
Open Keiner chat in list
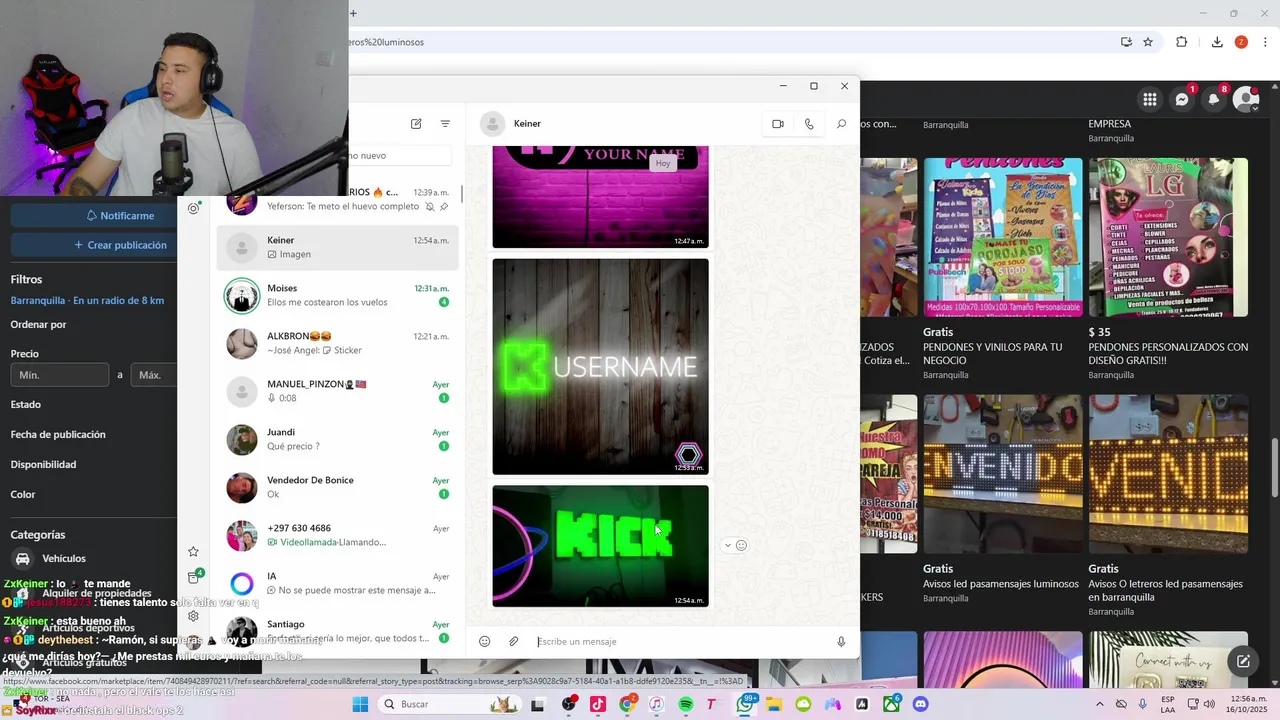click(338, 247)
